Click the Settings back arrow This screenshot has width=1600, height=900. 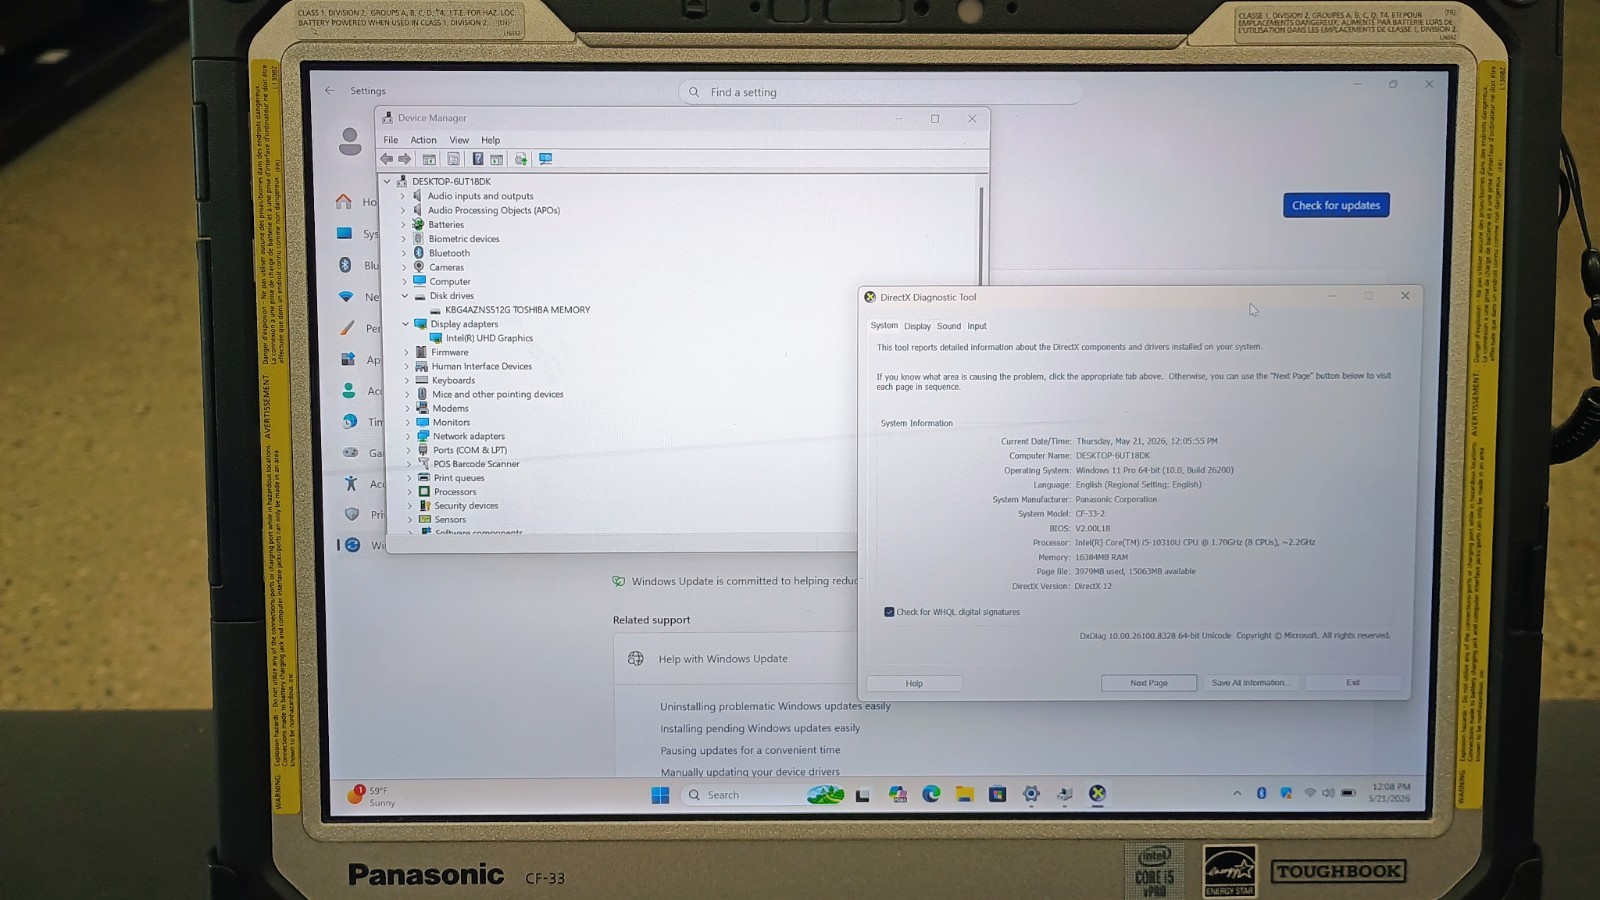point(330,90)
